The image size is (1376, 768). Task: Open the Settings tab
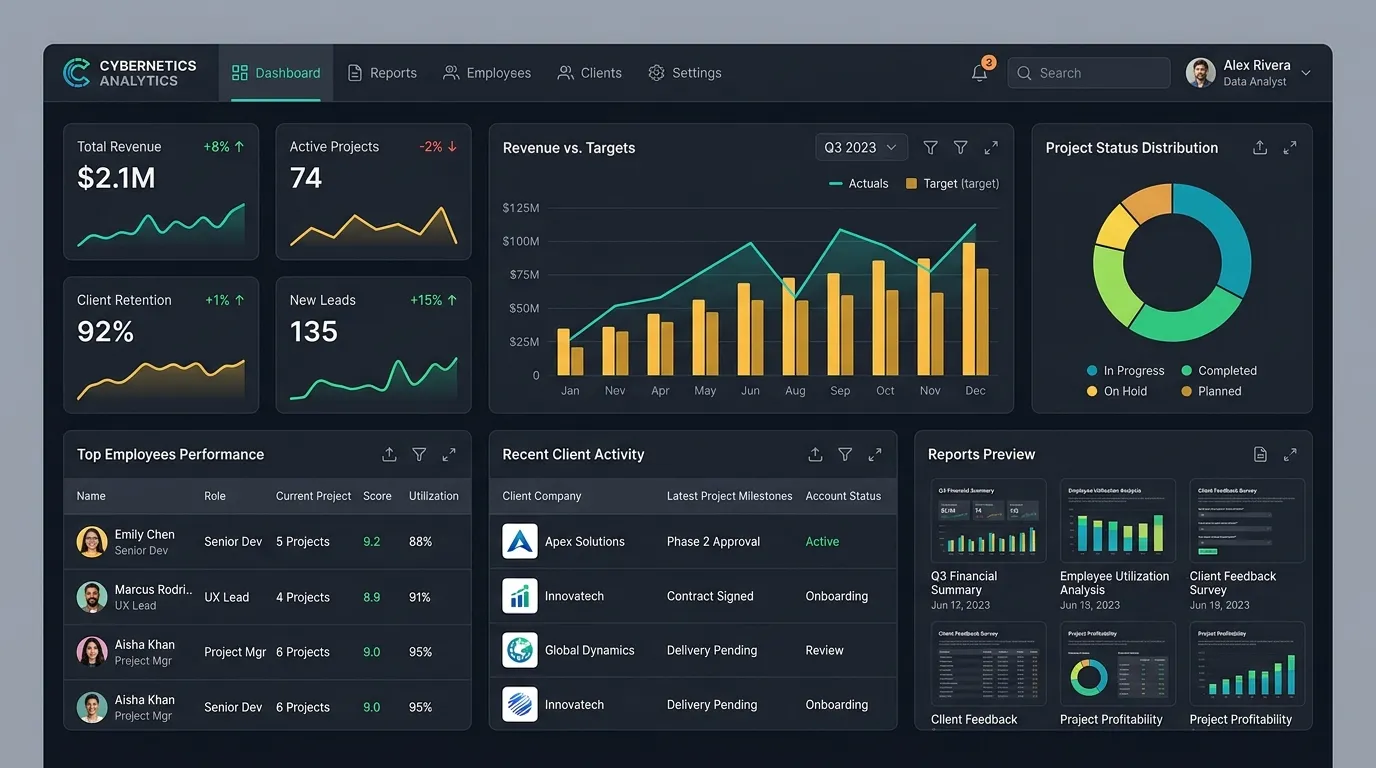coord(685,73)
